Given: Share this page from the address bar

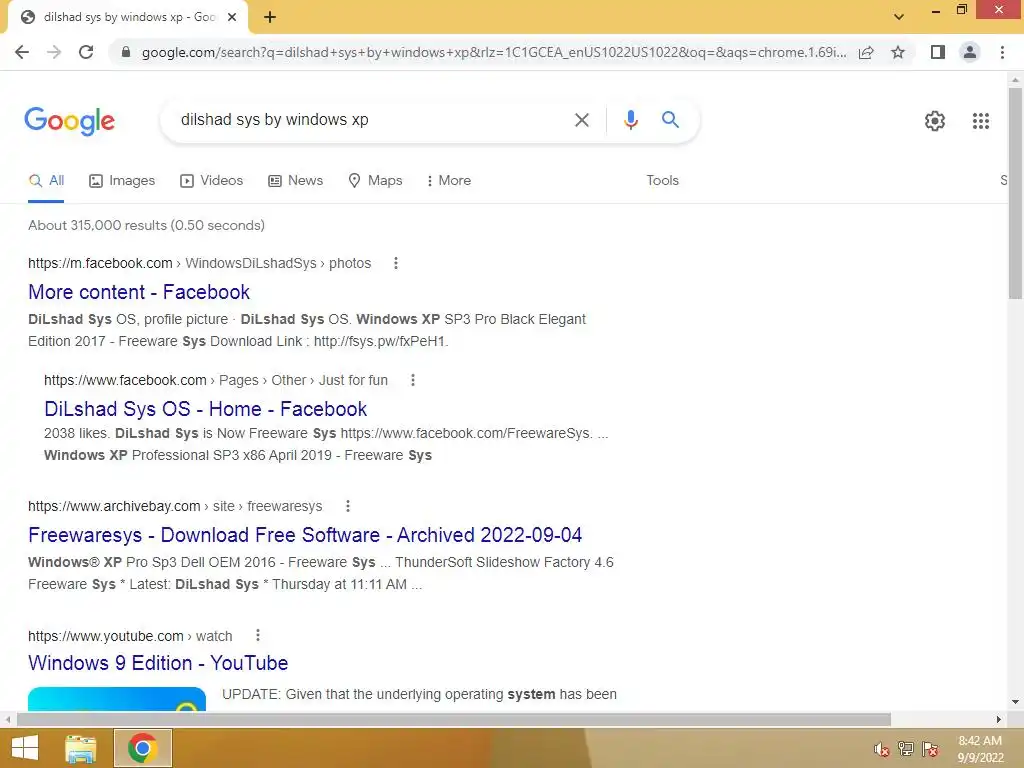Looking at the screenshot, I should (x=866, y=52).
